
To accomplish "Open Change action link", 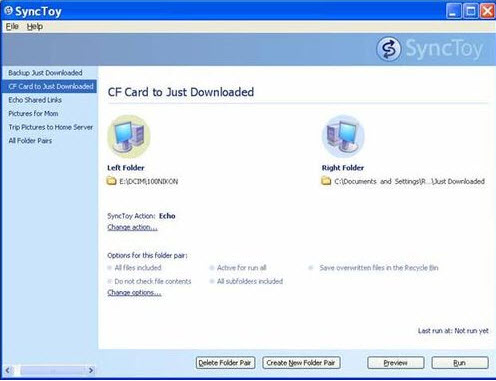I will [132, 227].
